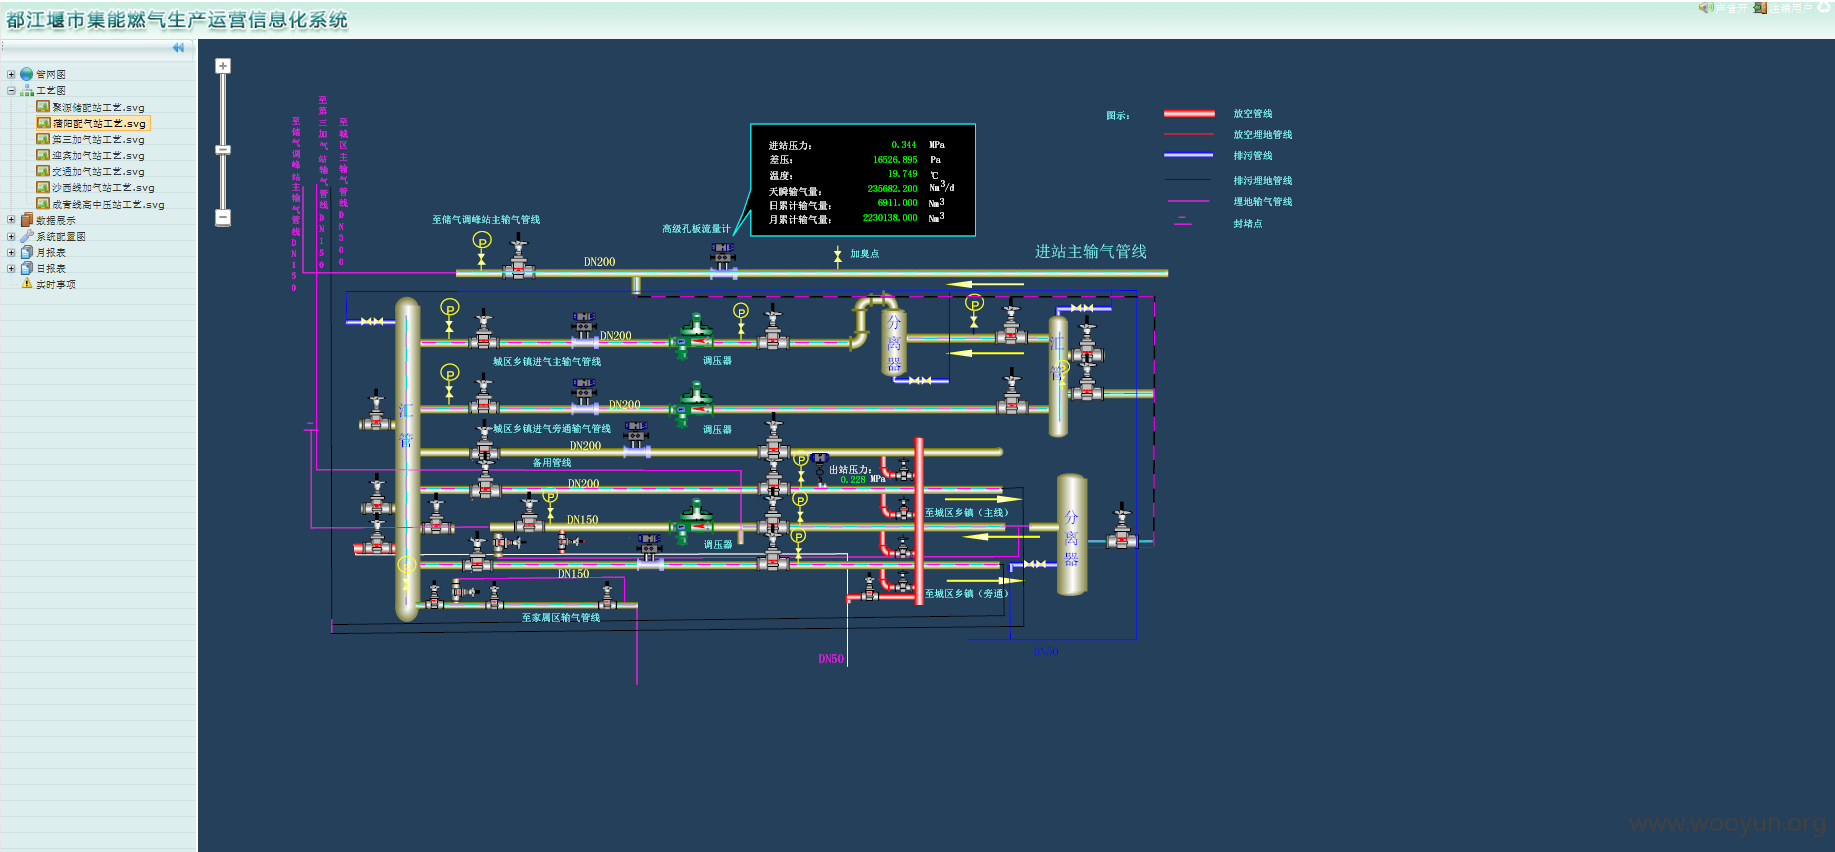Click the 出站压力 reading 0.228
This screenshot has width=1835, height=852.
pos(853,480)
